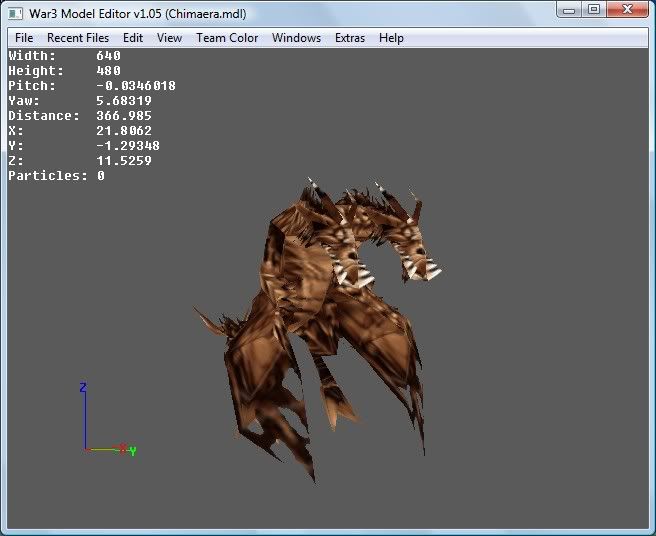Close the War3 Model Editor window

628,10
